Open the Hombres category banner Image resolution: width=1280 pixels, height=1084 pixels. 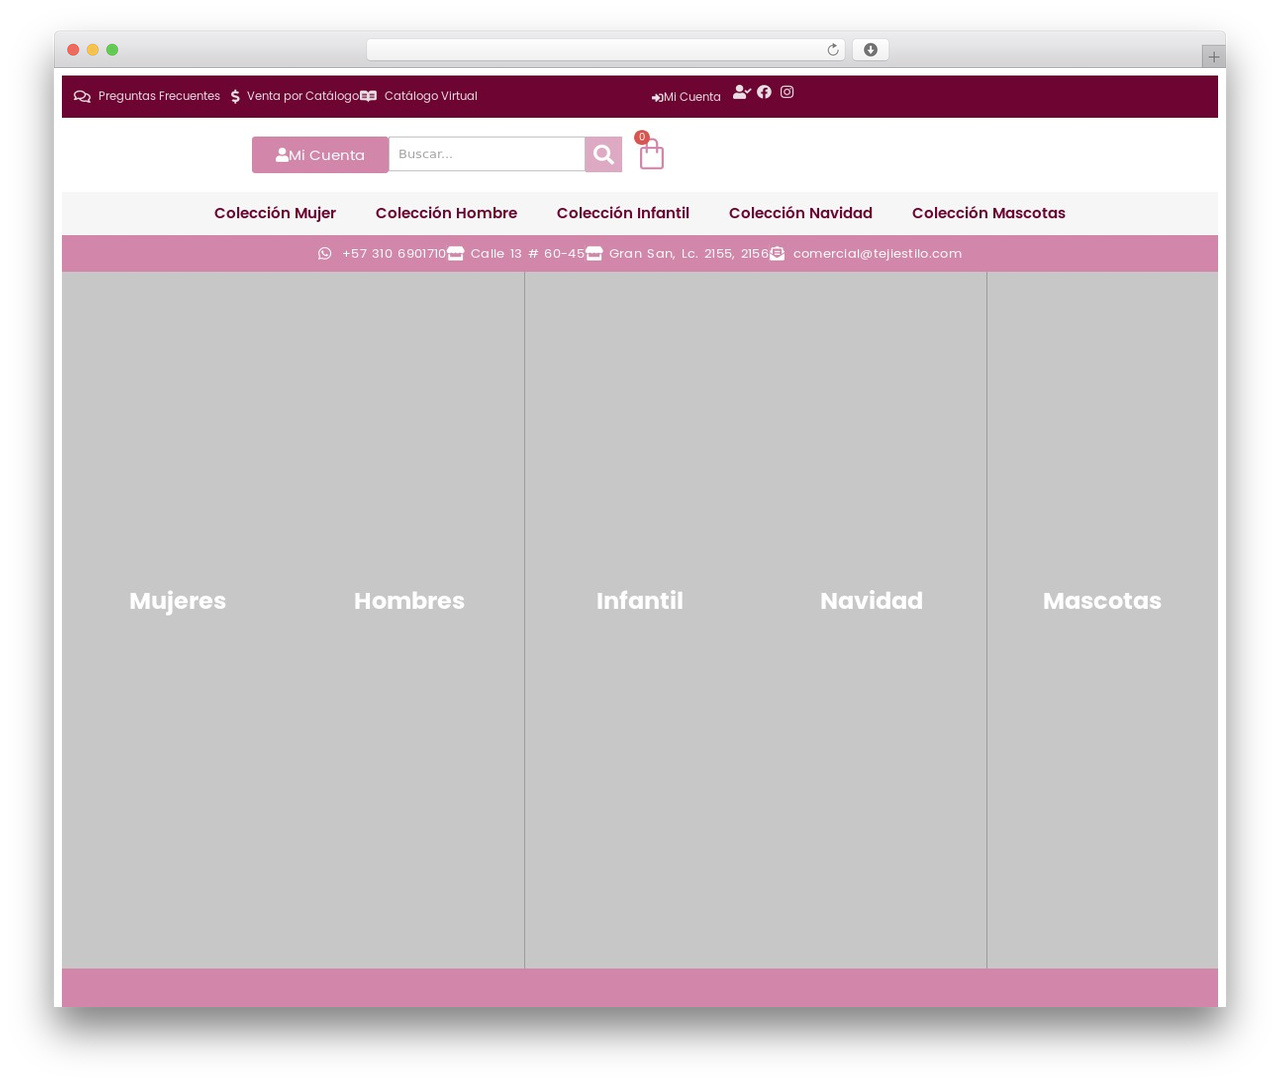(409, 620)
